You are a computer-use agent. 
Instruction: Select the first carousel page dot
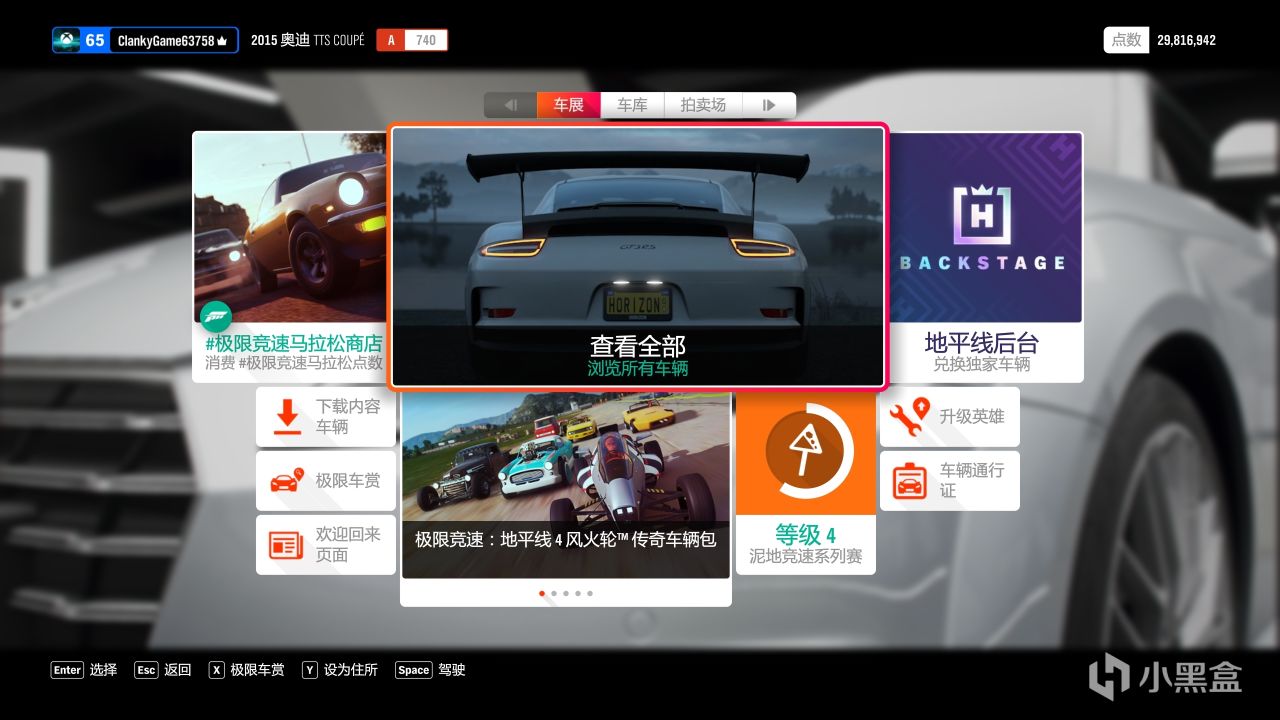pos(542,593)
